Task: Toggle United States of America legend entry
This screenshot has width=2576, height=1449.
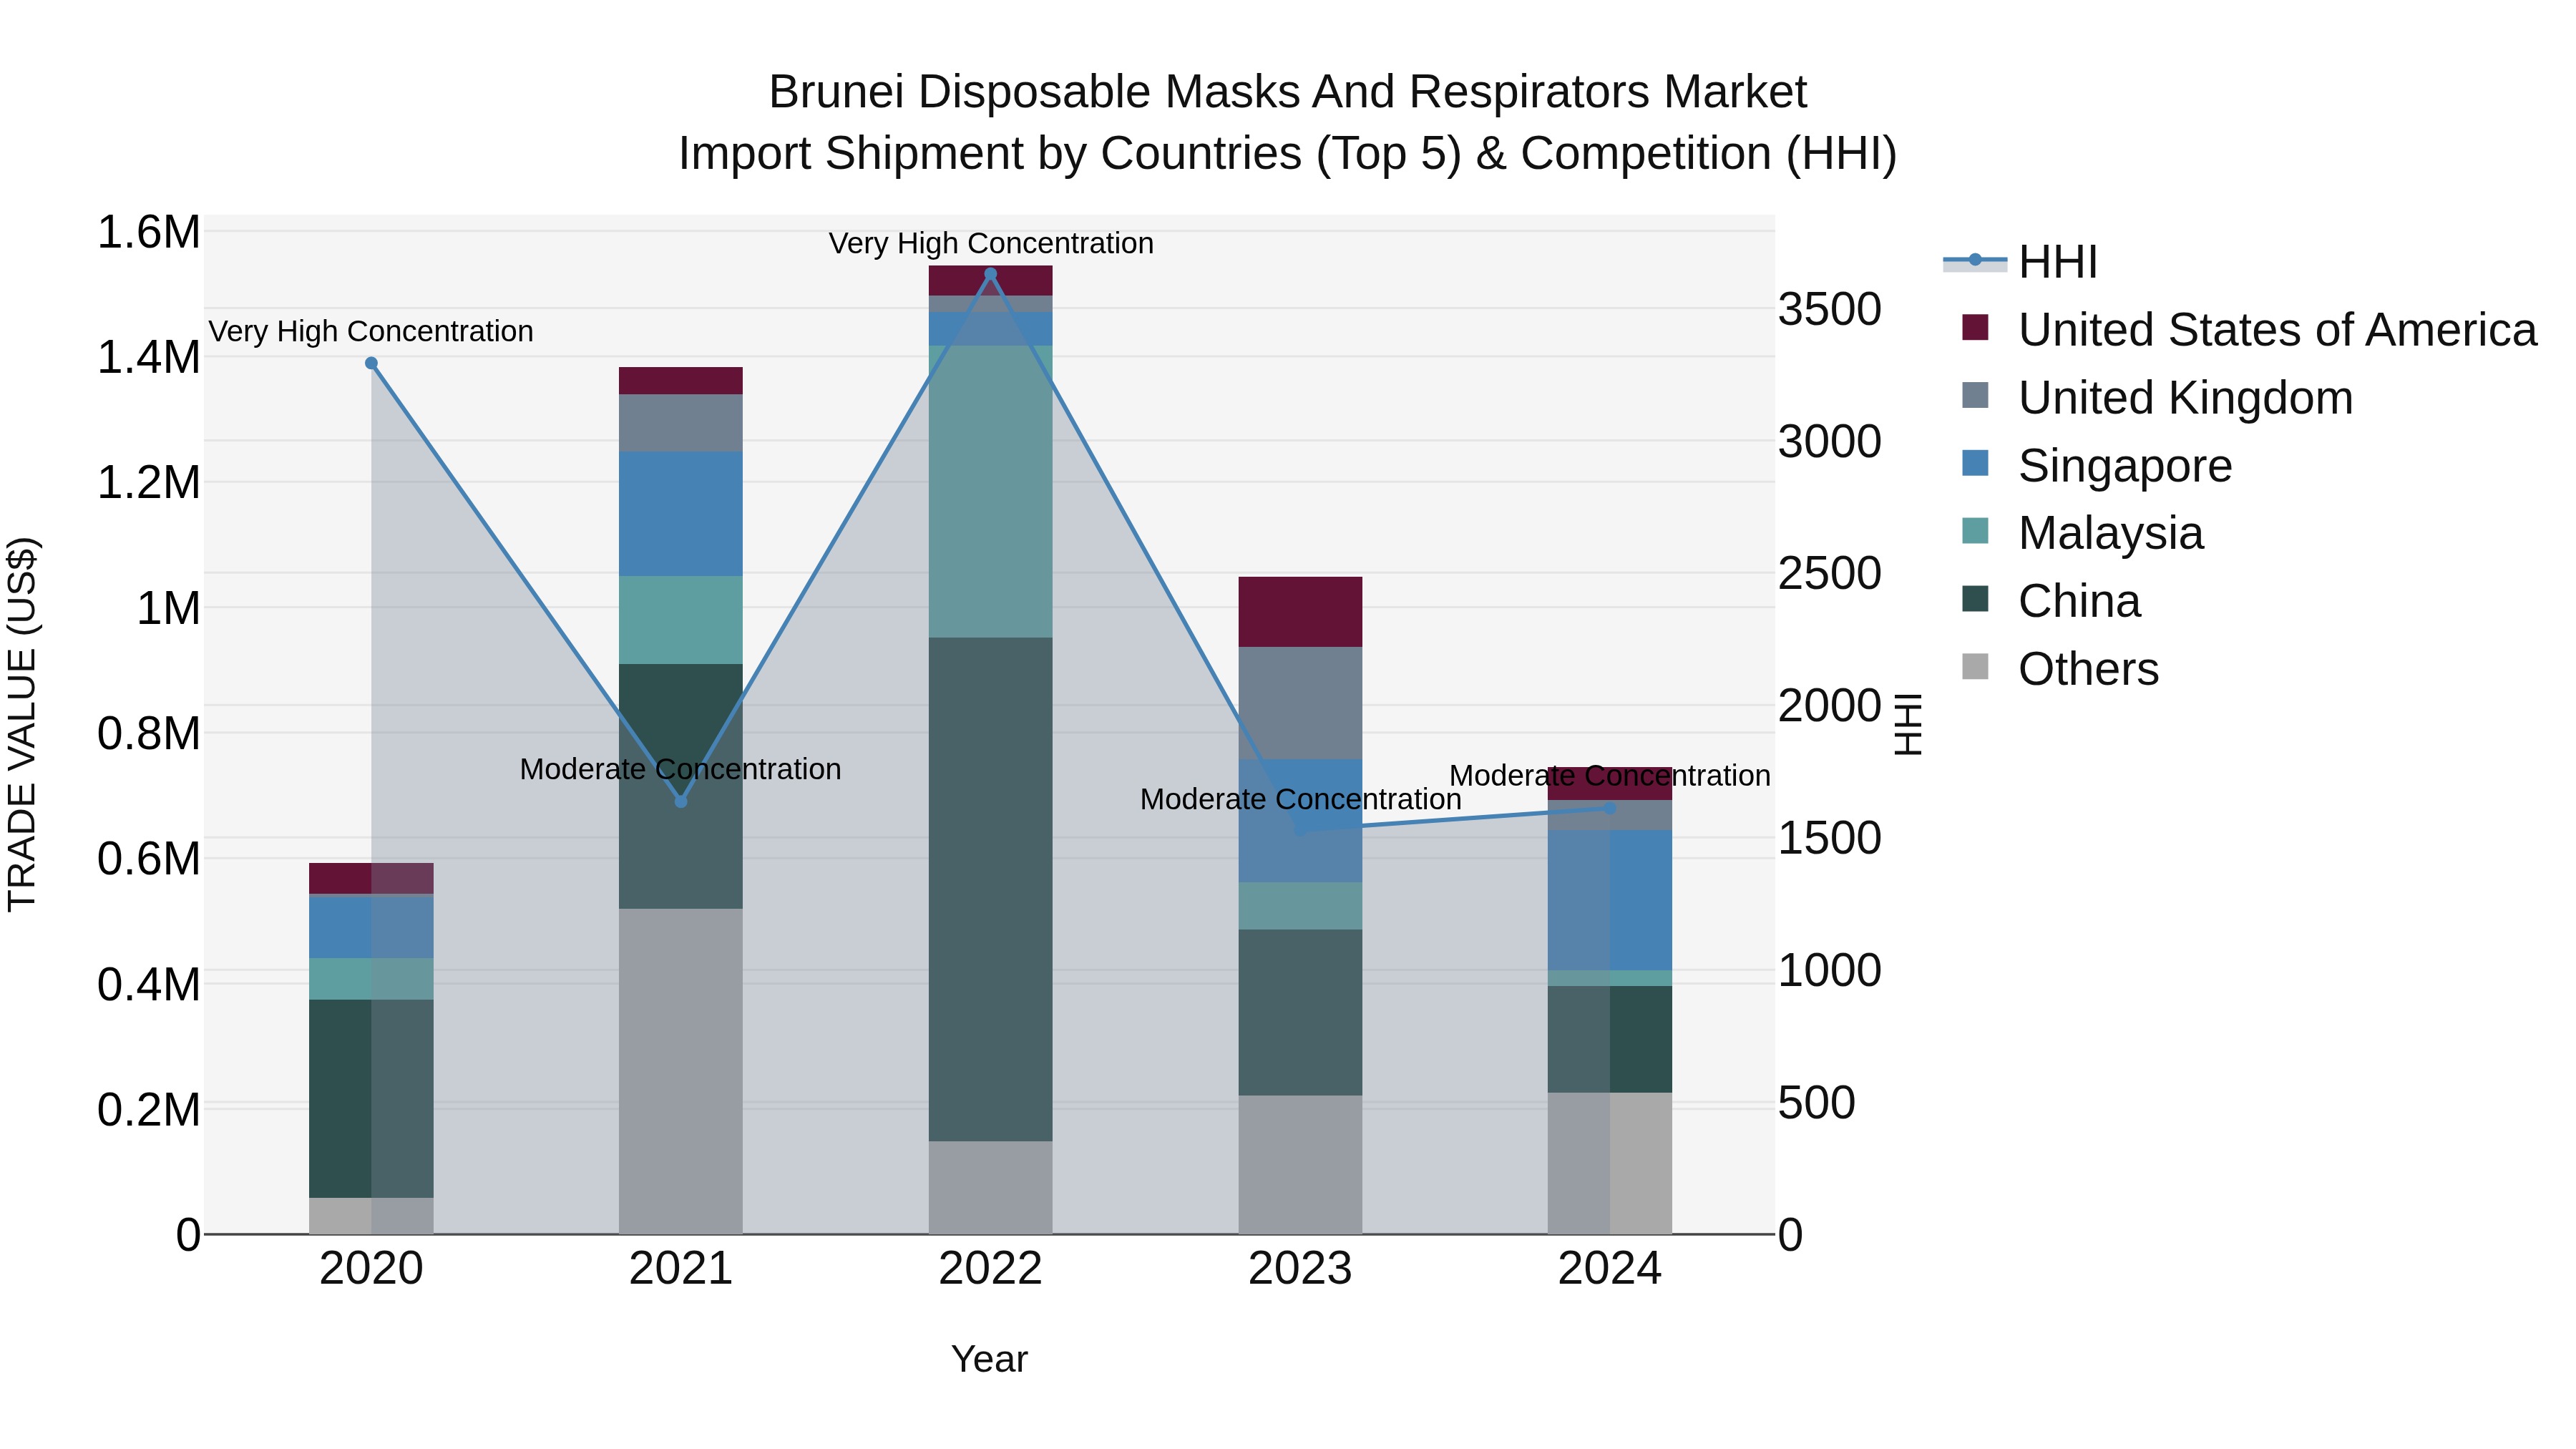Action: (2249, 330)
